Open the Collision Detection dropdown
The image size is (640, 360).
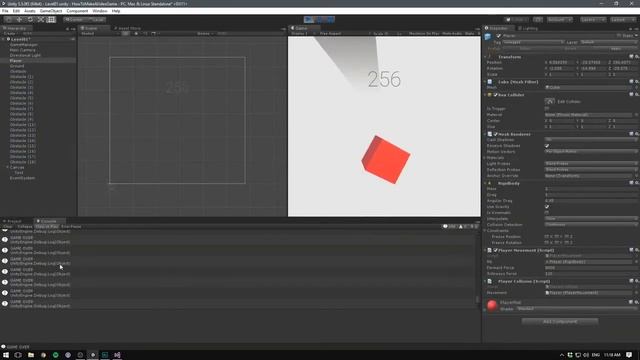pos(591,224)
